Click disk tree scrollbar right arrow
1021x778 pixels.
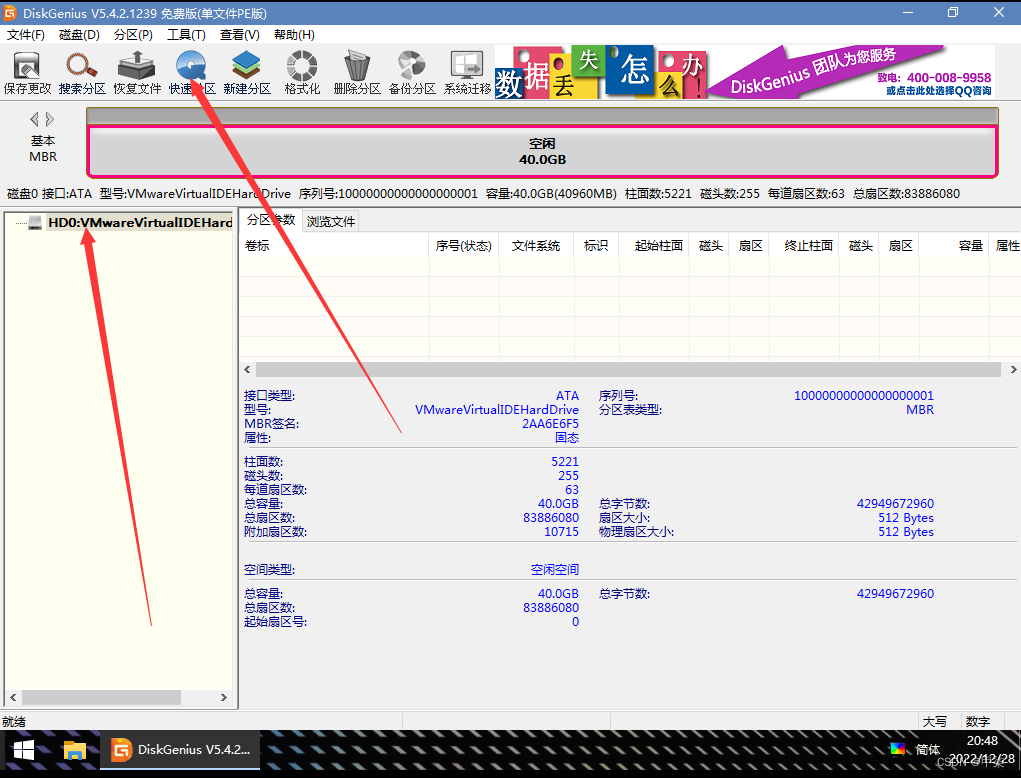tap(223, 697)
